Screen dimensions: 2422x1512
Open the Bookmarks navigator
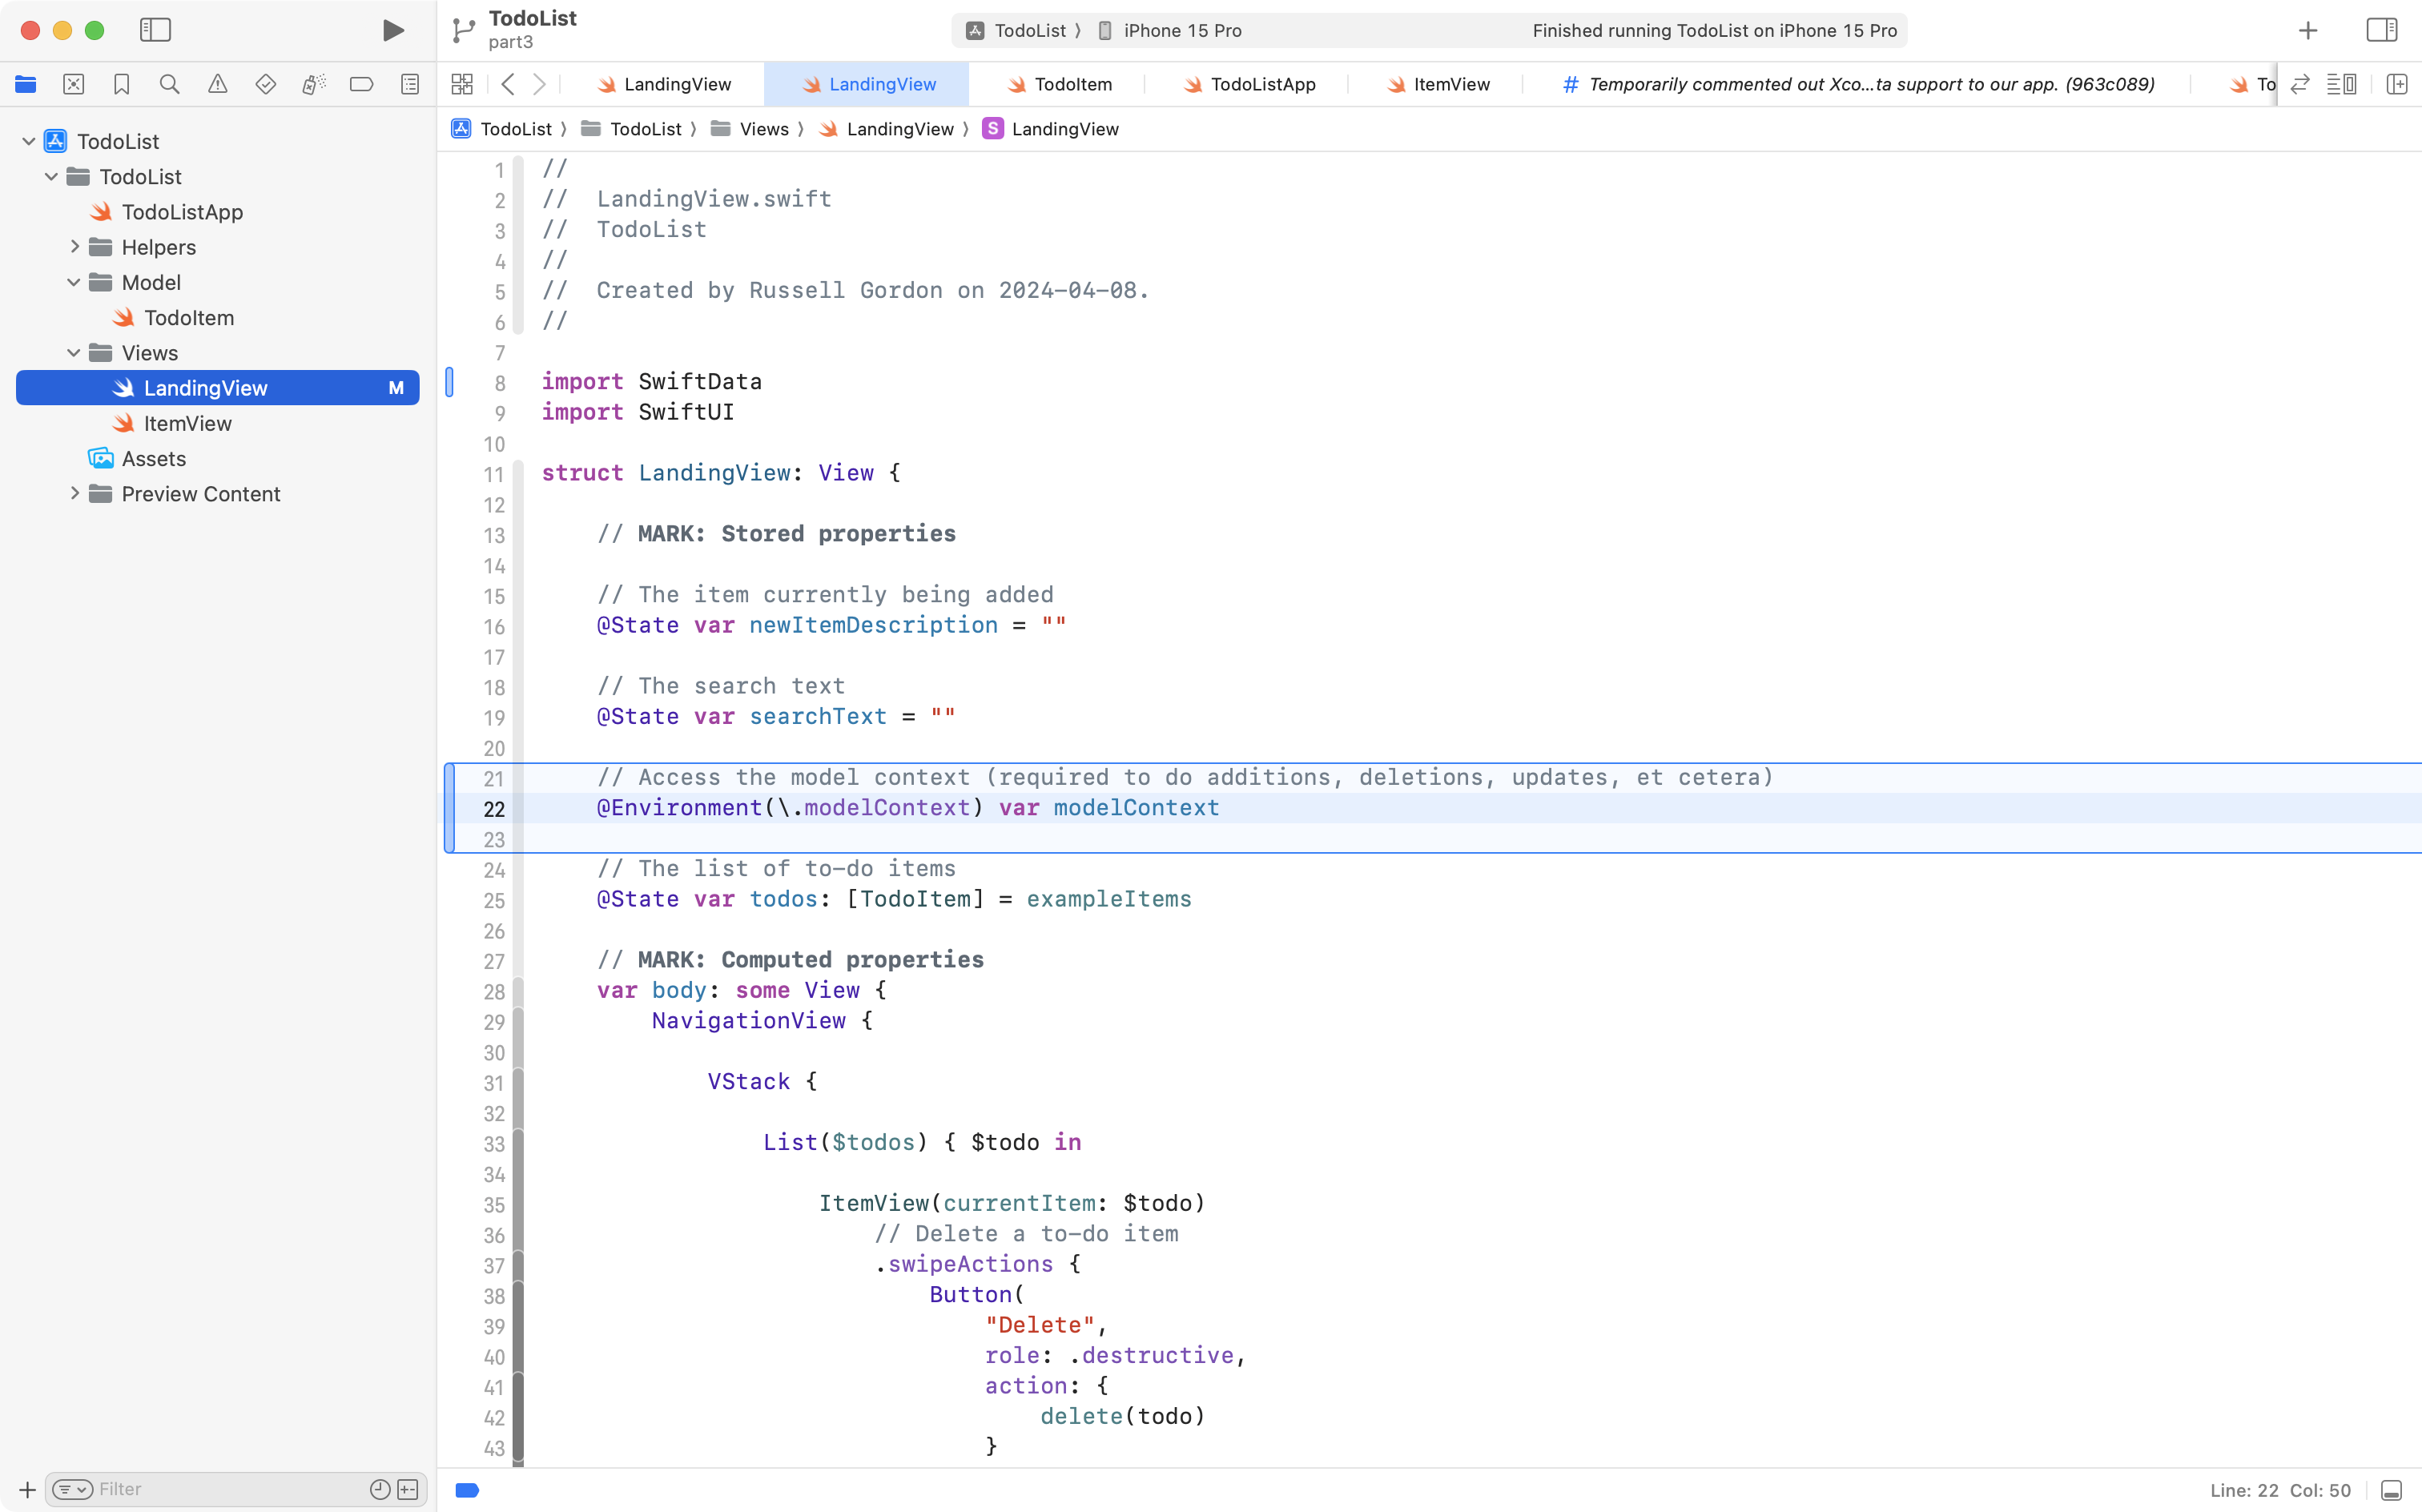[x=122, y=84]
